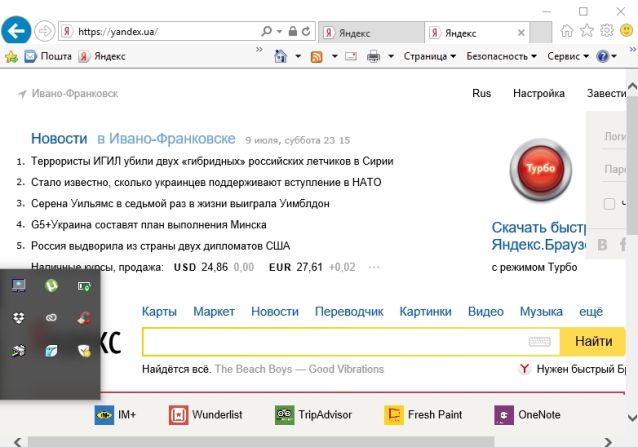Expand the Страница dropdown menu
This screenshot has width=638, height=447.
(x=430, y=57)
